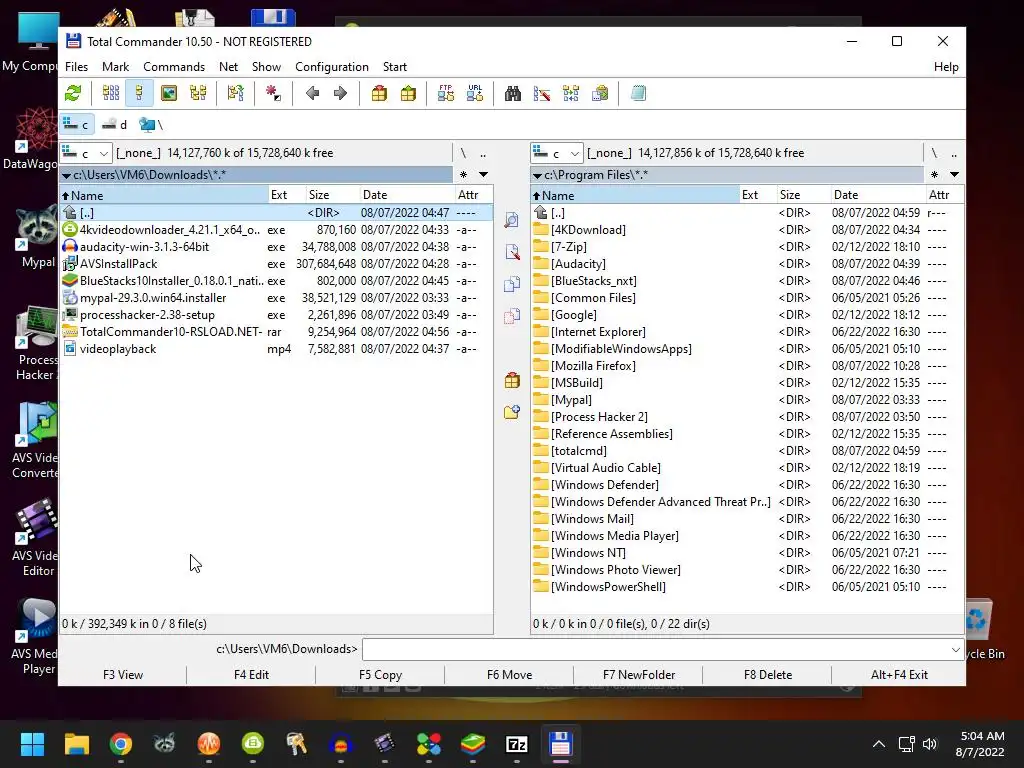1024x768 pixels.
Task: Open Find Files binoculars icon
Action: [x=513, y=93]
